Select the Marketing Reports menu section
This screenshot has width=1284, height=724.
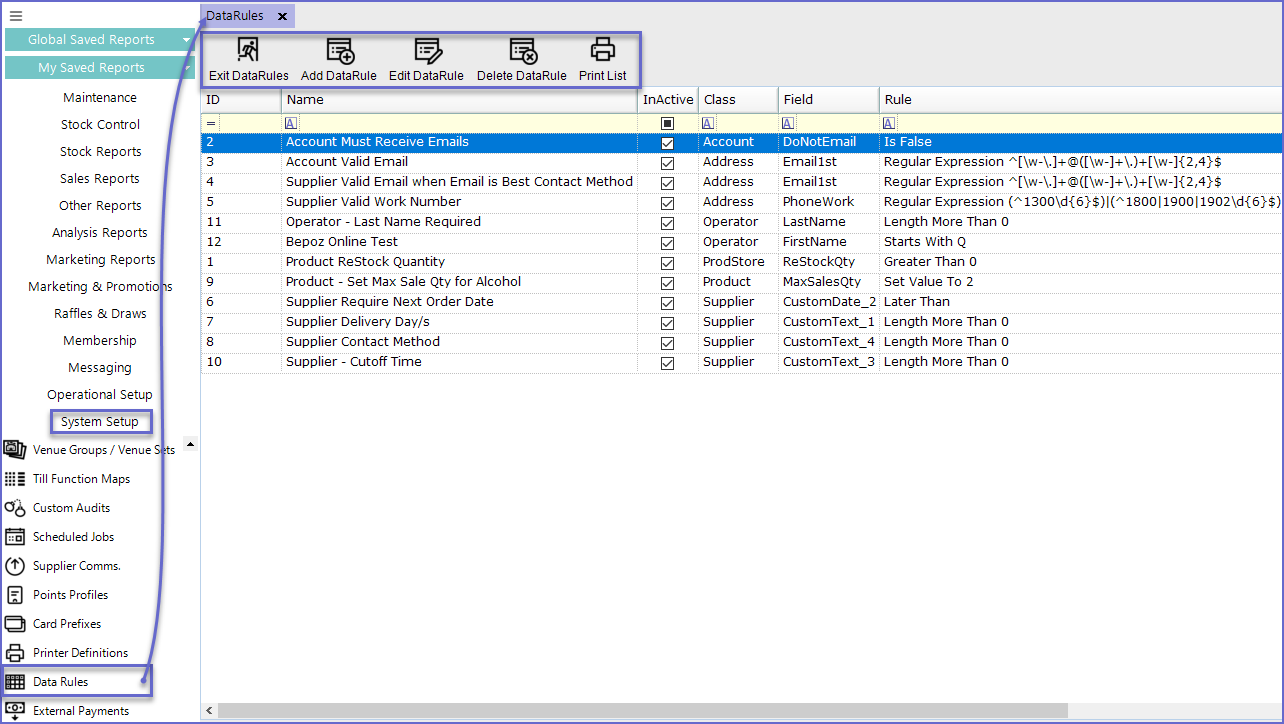100,260
